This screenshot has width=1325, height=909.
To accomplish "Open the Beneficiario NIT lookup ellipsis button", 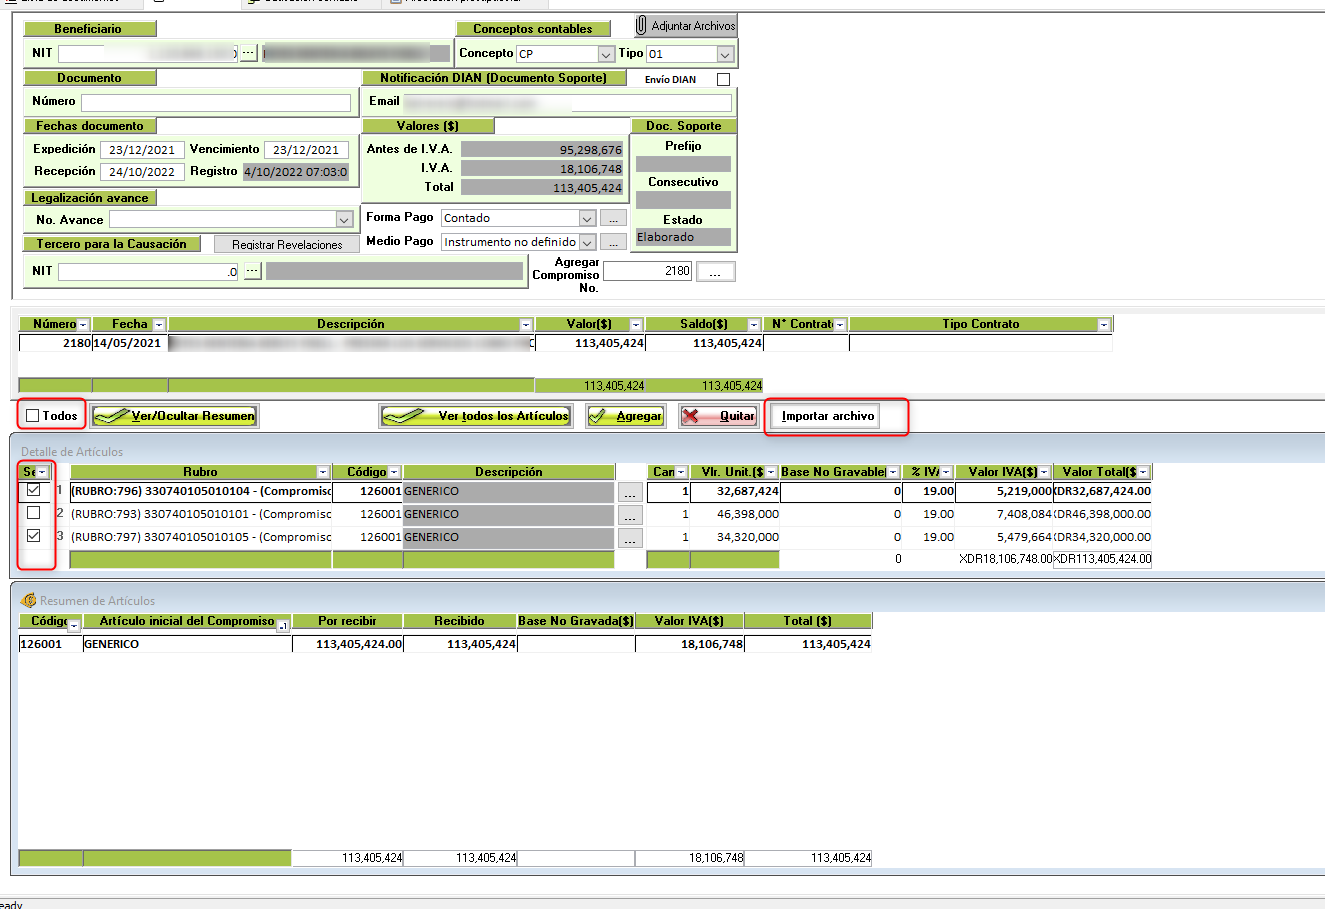I will (x=249, y=53).
